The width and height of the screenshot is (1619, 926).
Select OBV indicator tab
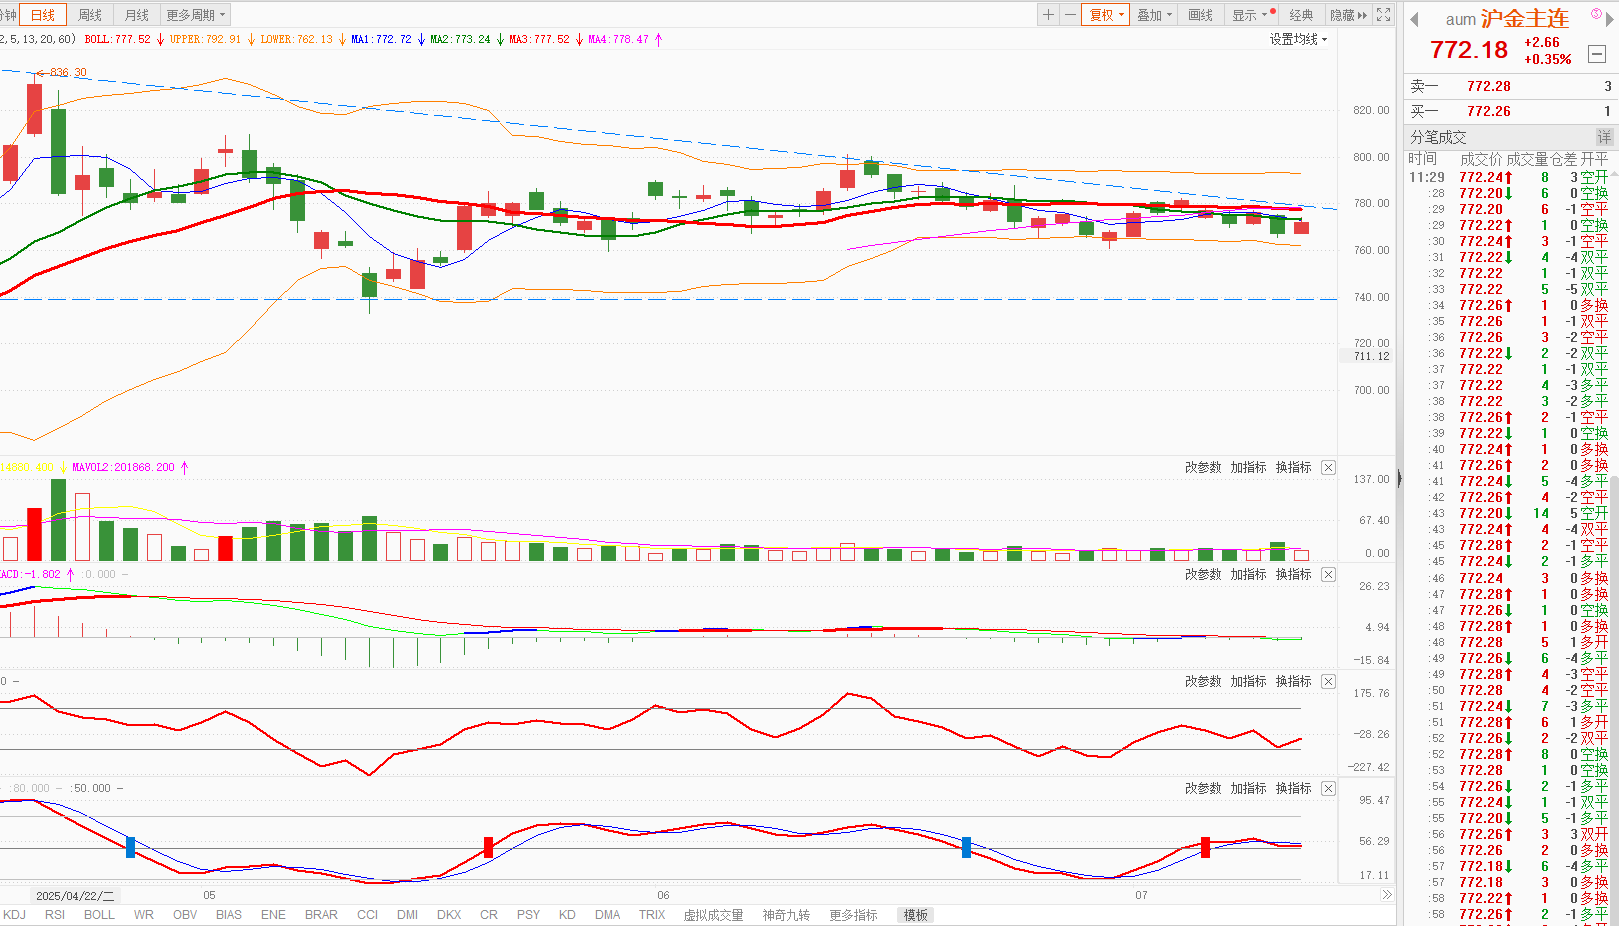tap(185, 915)
